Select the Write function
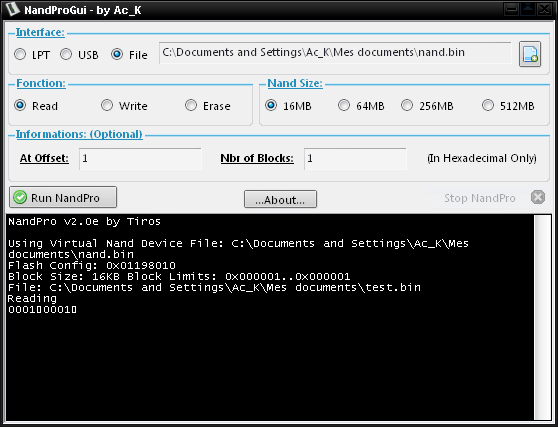The image size is (558, 427). pos(107,105)
